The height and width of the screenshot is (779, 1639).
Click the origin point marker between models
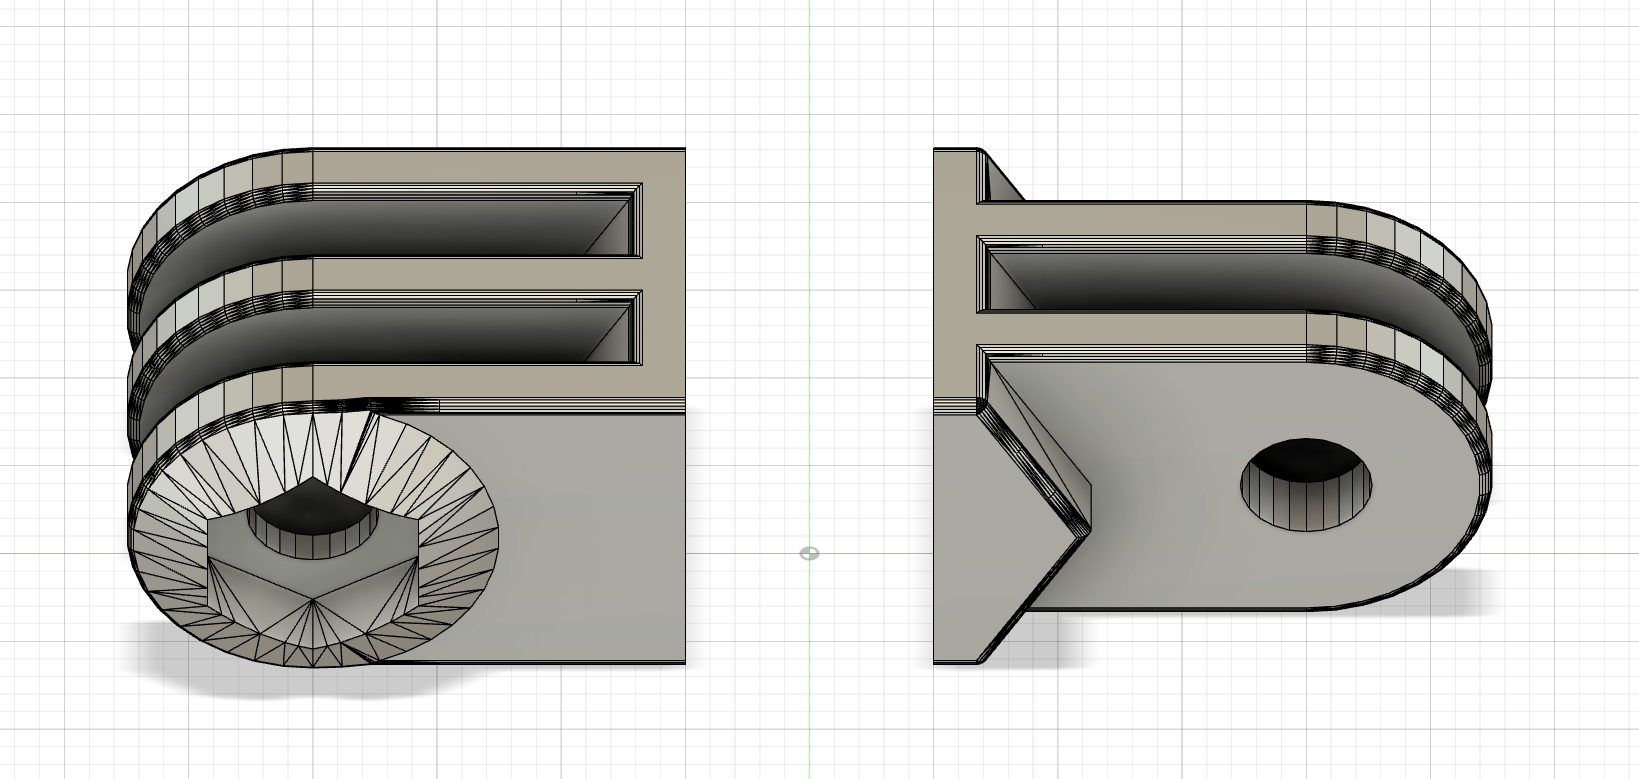(809, 553)
